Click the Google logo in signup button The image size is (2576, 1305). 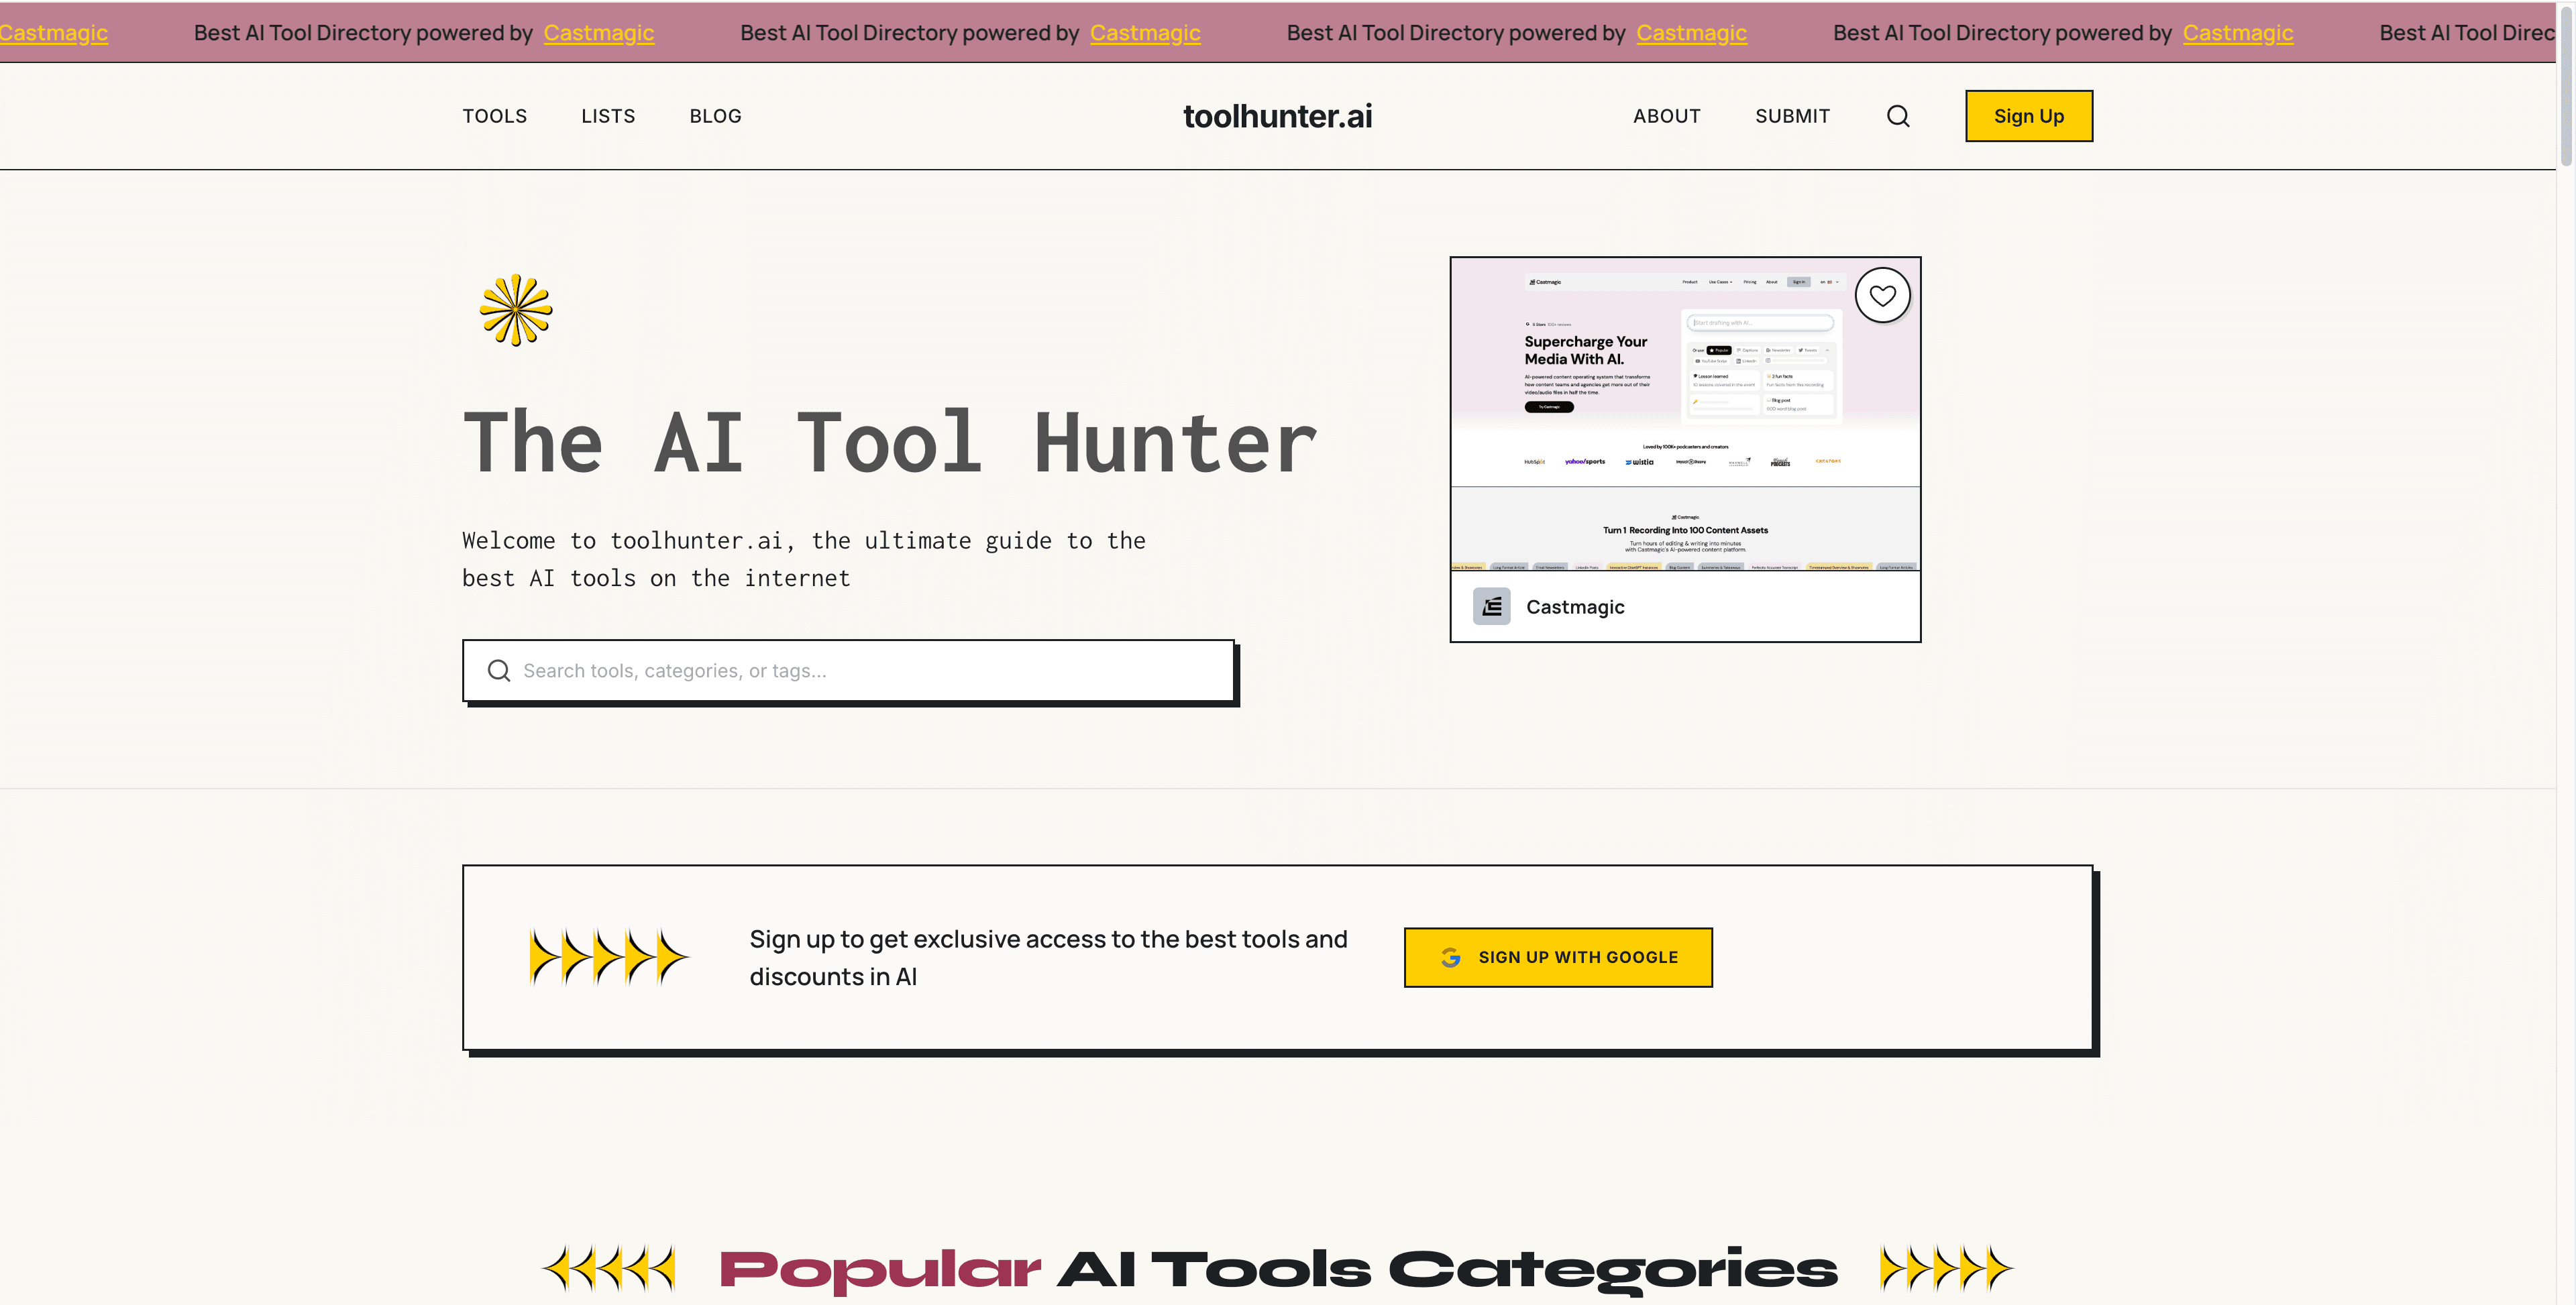click(x=1450, y=957)
